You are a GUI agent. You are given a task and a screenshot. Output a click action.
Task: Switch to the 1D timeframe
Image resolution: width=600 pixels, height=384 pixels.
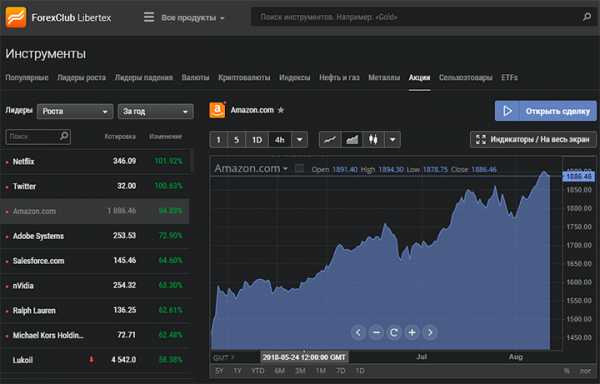[x=257, y=140]
